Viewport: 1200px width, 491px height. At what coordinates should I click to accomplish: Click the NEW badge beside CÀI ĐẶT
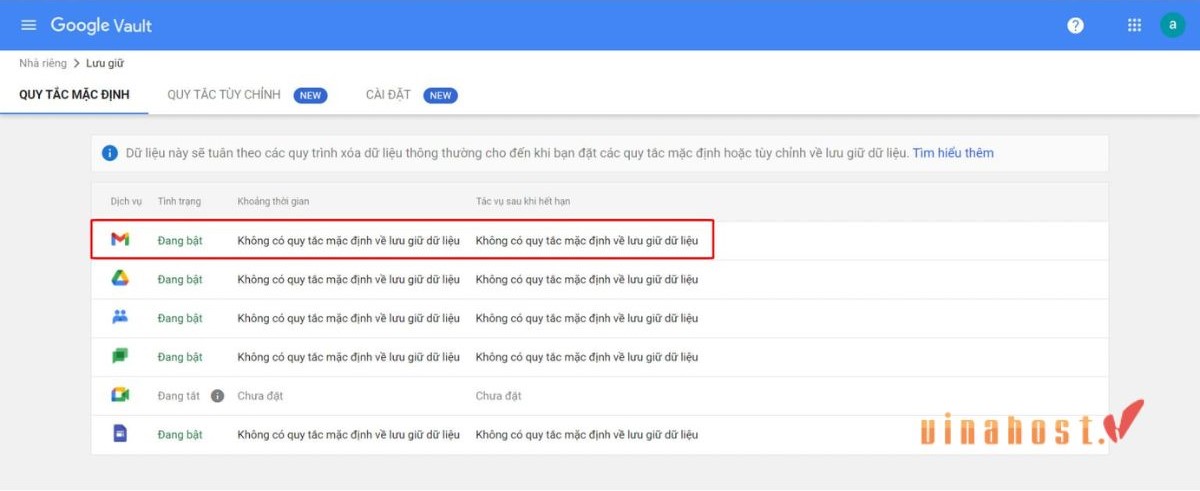coord(441,95)
